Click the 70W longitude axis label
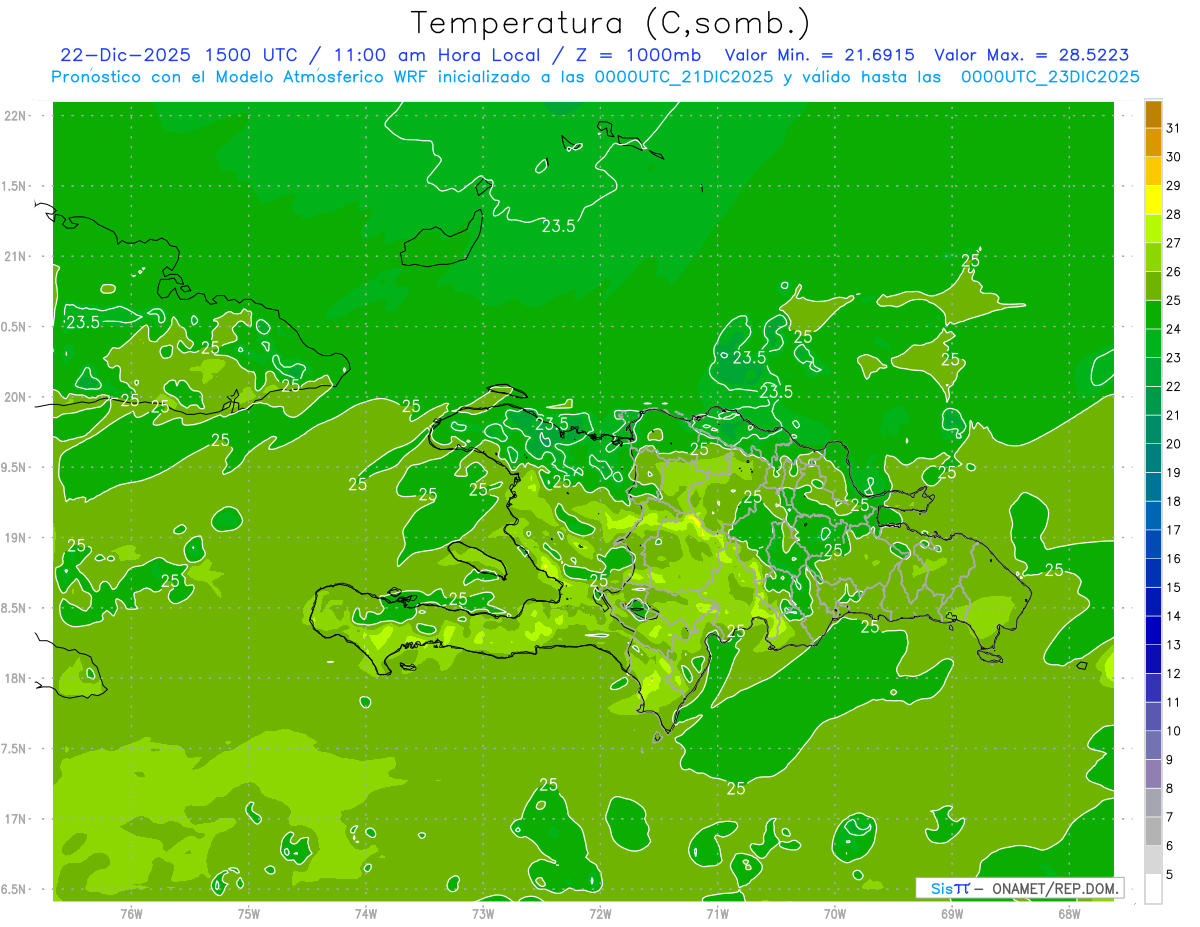Screen dimensions: 1200x927 coord(835,913)
